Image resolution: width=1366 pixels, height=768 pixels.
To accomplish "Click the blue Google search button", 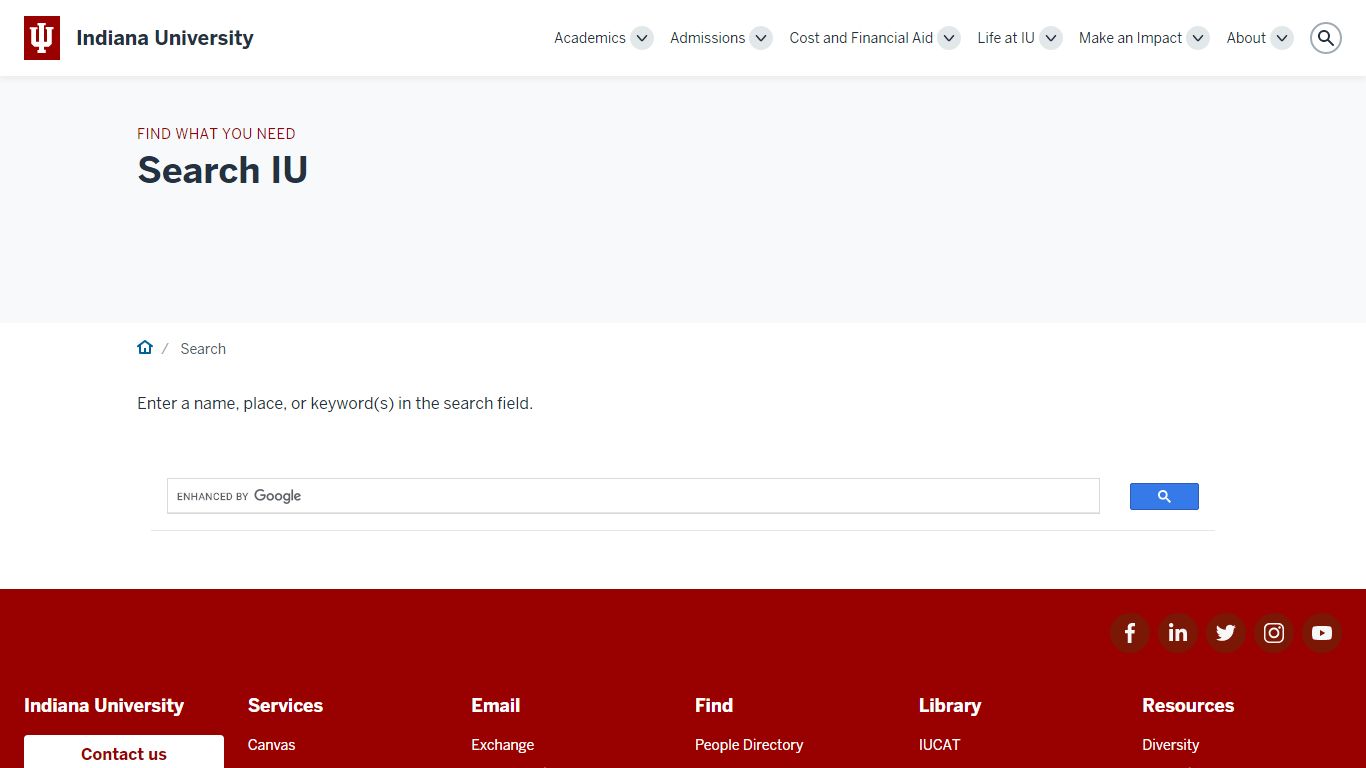I will pyautogui.click(x=1164, y=496).
